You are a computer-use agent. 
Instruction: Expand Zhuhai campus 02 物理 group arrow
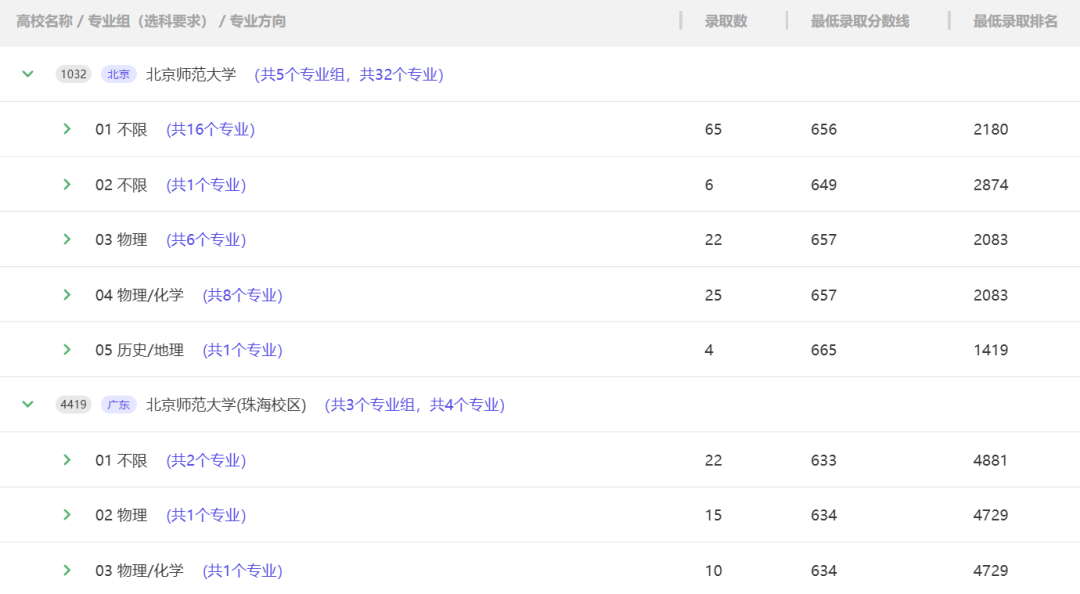click(67, 515)
